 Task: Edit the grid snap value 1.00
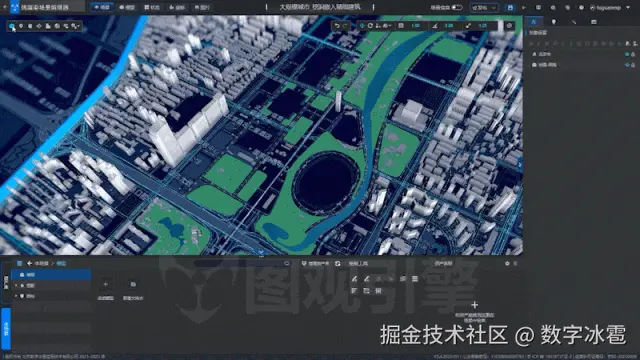click(x=416, y=26)
